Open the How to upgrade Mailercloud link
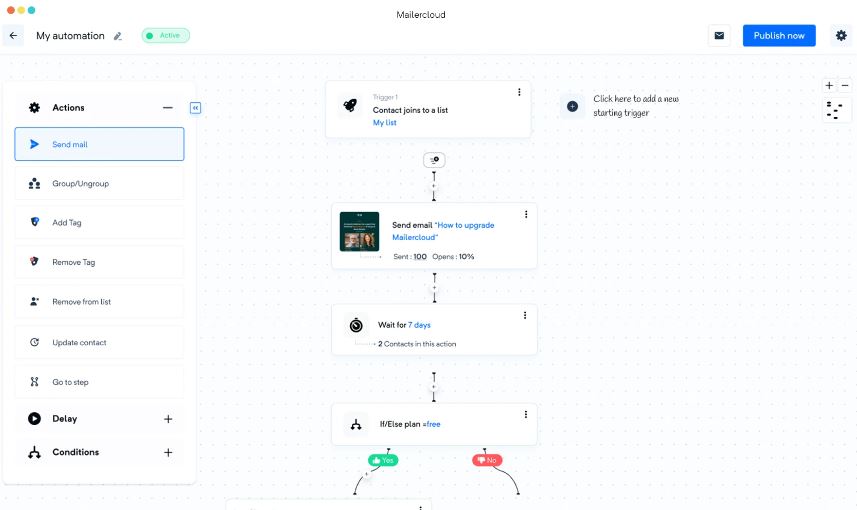Viewport: 857px width, 510px height. [x=443, y=231]
